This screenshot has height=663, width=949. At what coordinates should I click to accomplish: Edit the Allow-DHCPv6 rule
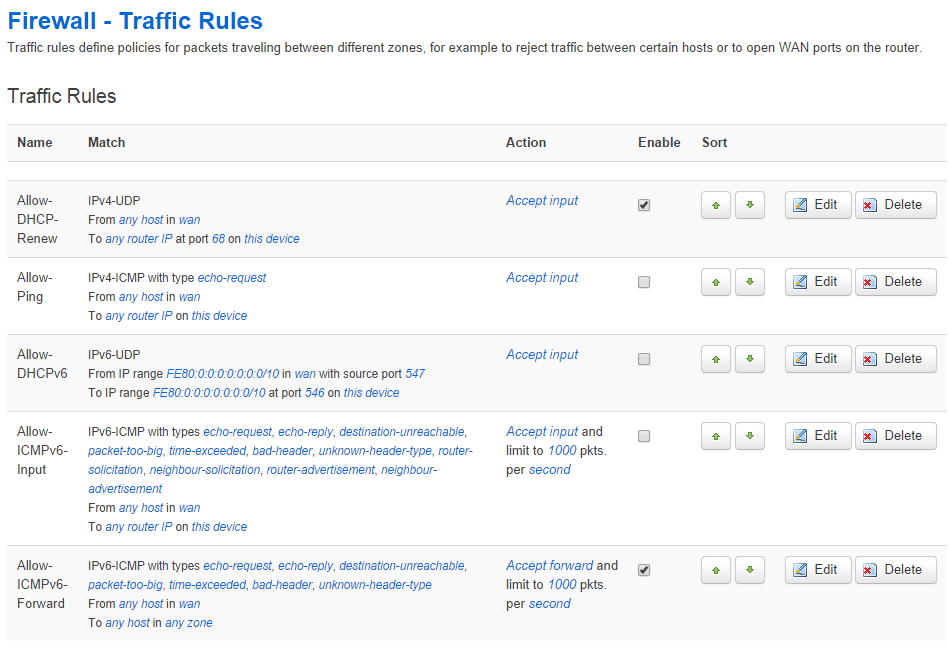817,359
